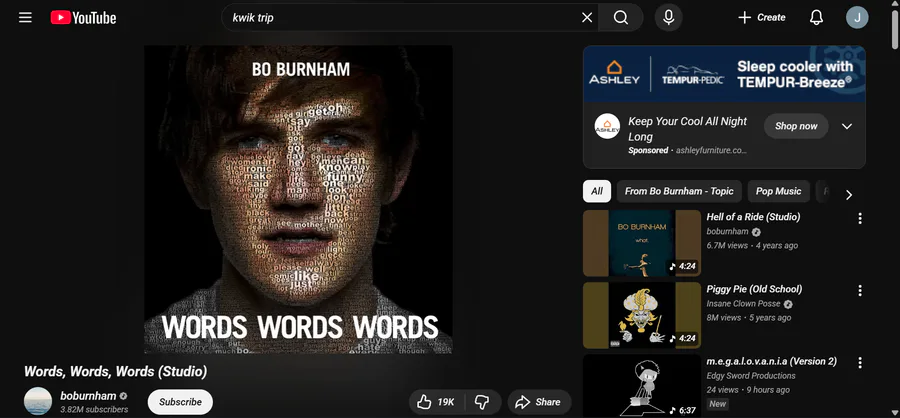Open boburnham channel avatar
This screenshot has height=418, width=900.
pos(38,401)
